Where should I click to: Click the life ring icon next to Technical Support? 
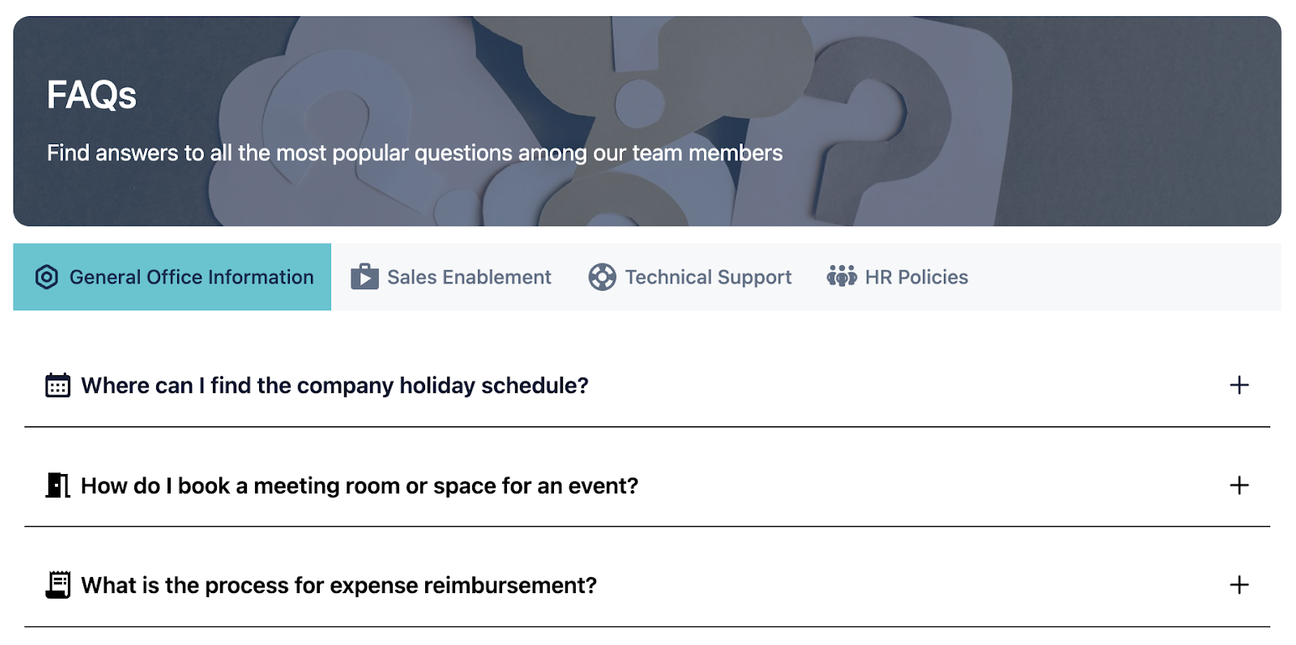point(602,277)
